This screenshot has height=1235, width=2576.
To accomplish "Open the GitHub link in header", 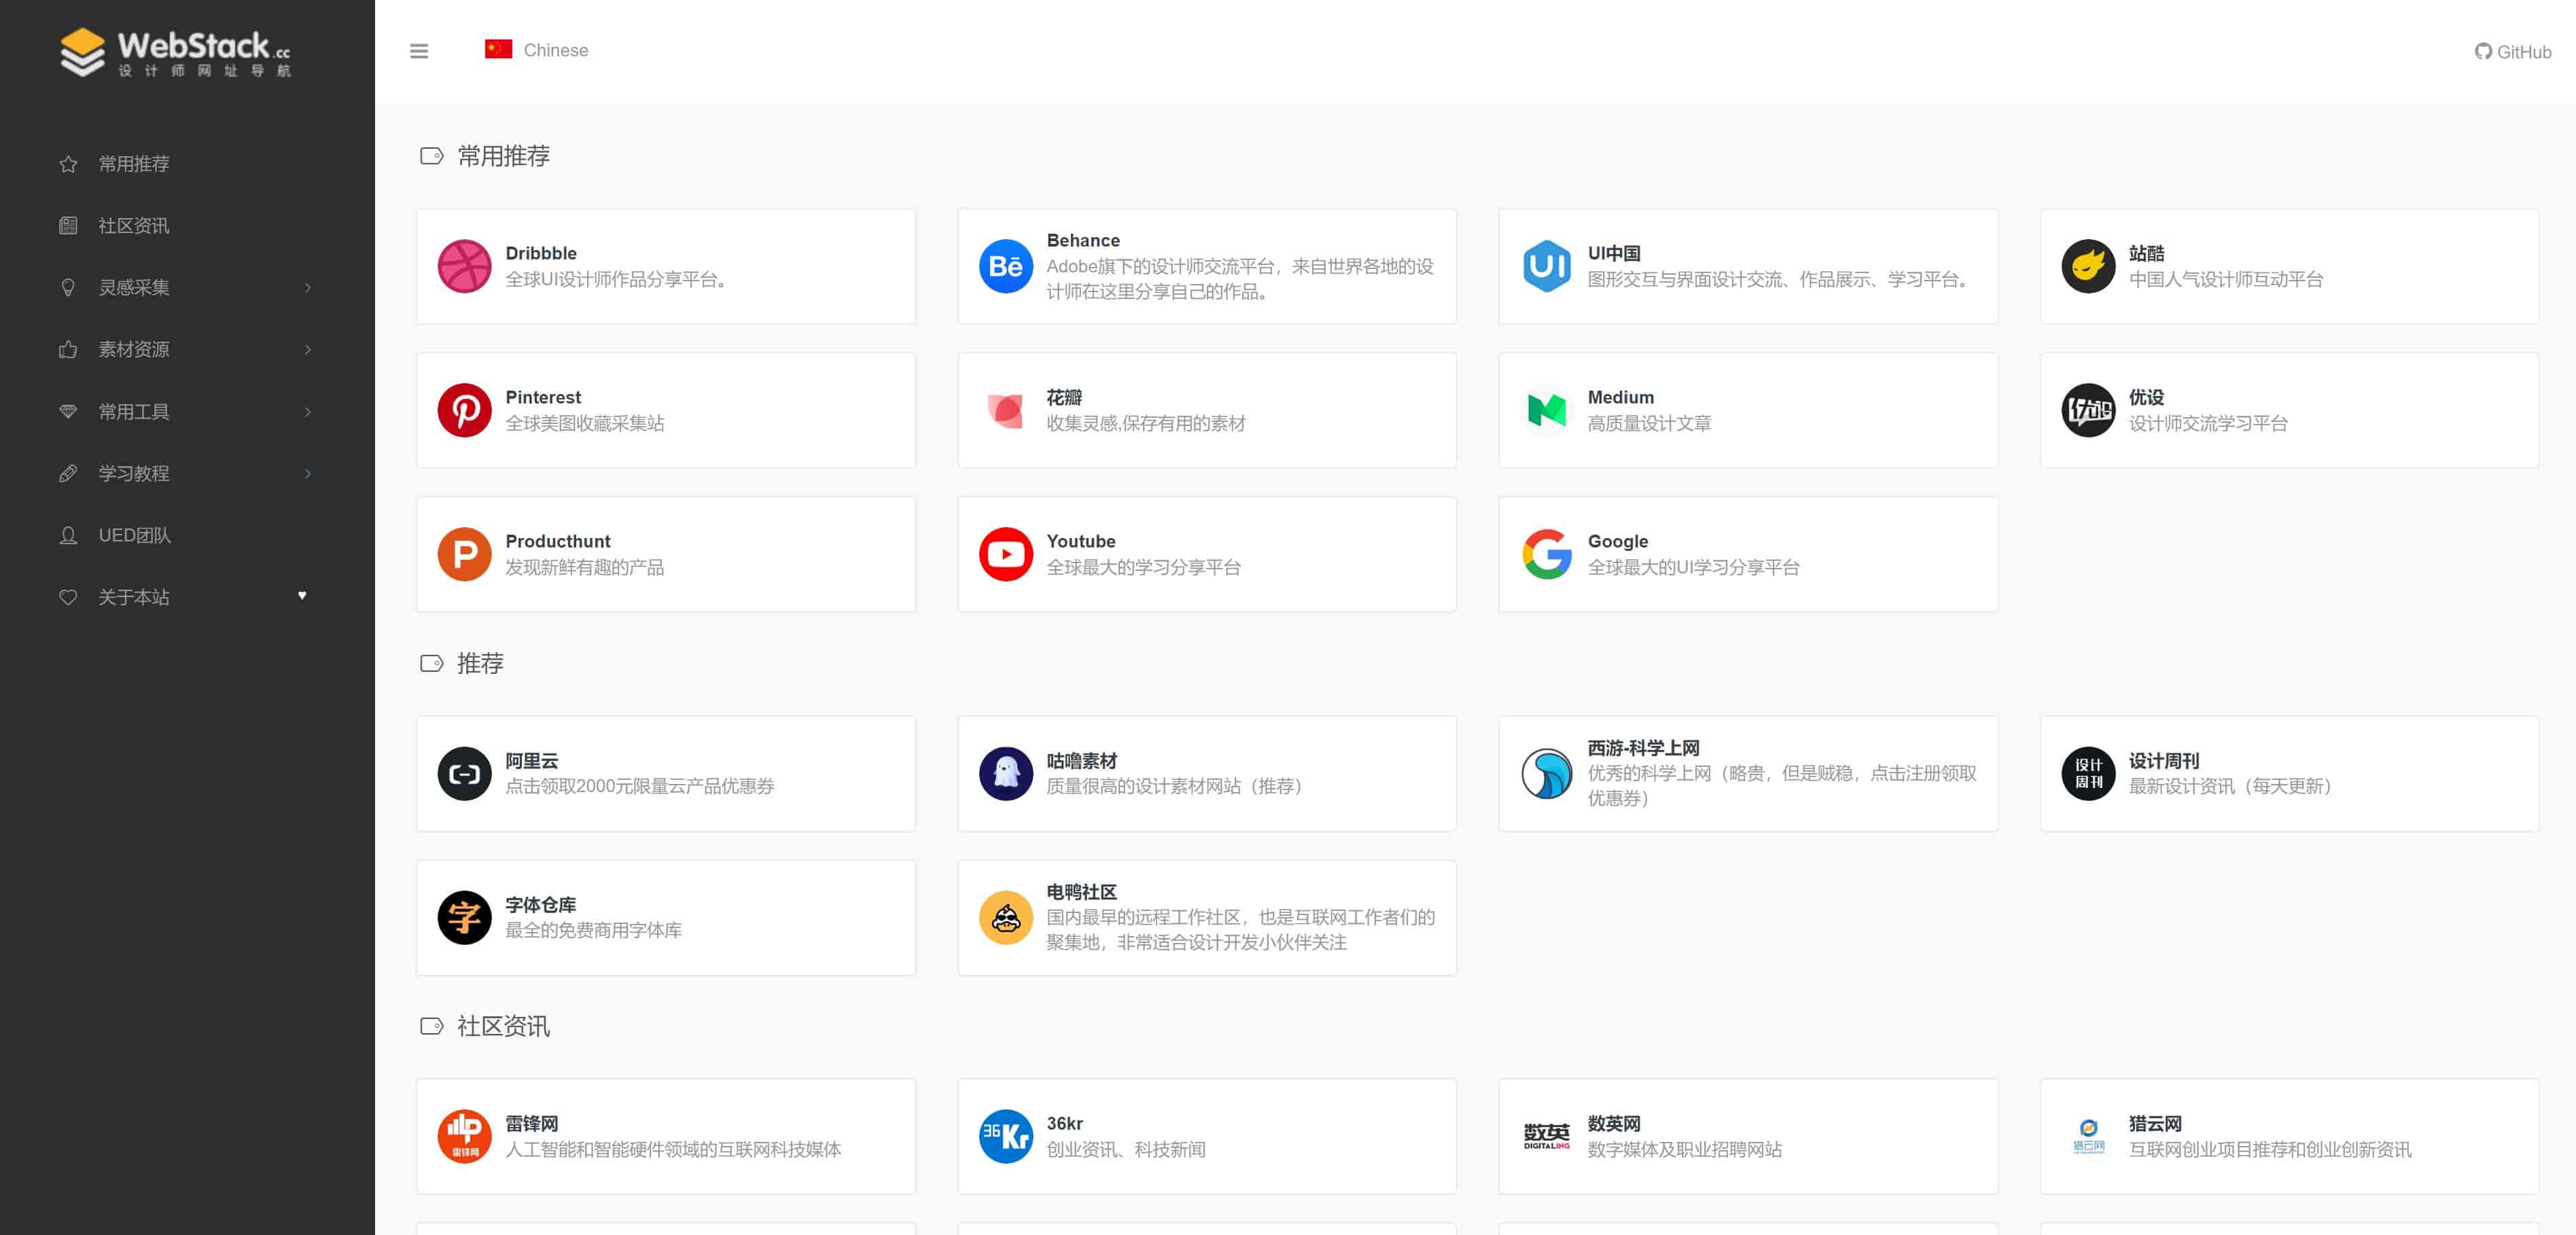I will coord(2512,52).
